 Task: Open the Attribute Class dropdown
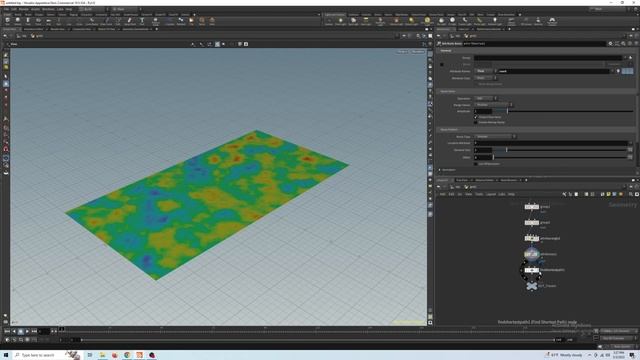click(485, 78)
